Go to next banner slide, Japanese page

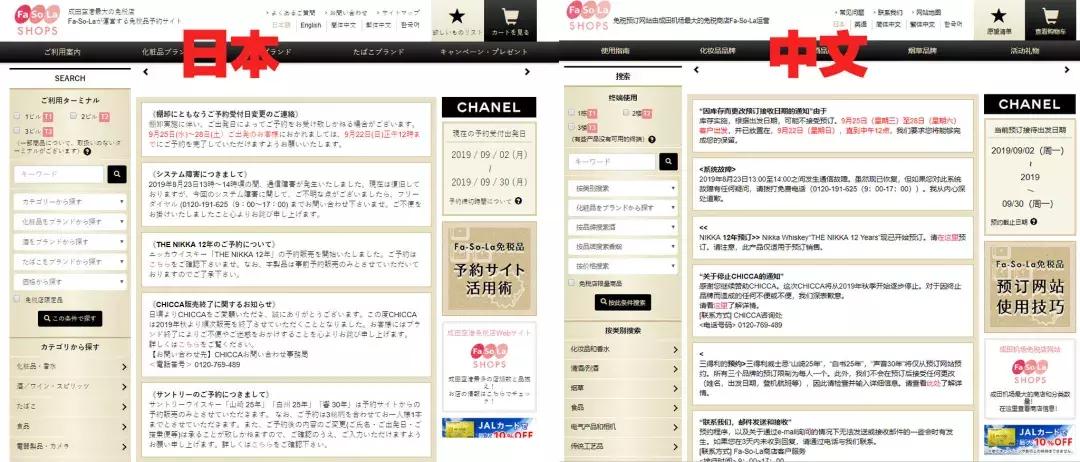[527, 72]
